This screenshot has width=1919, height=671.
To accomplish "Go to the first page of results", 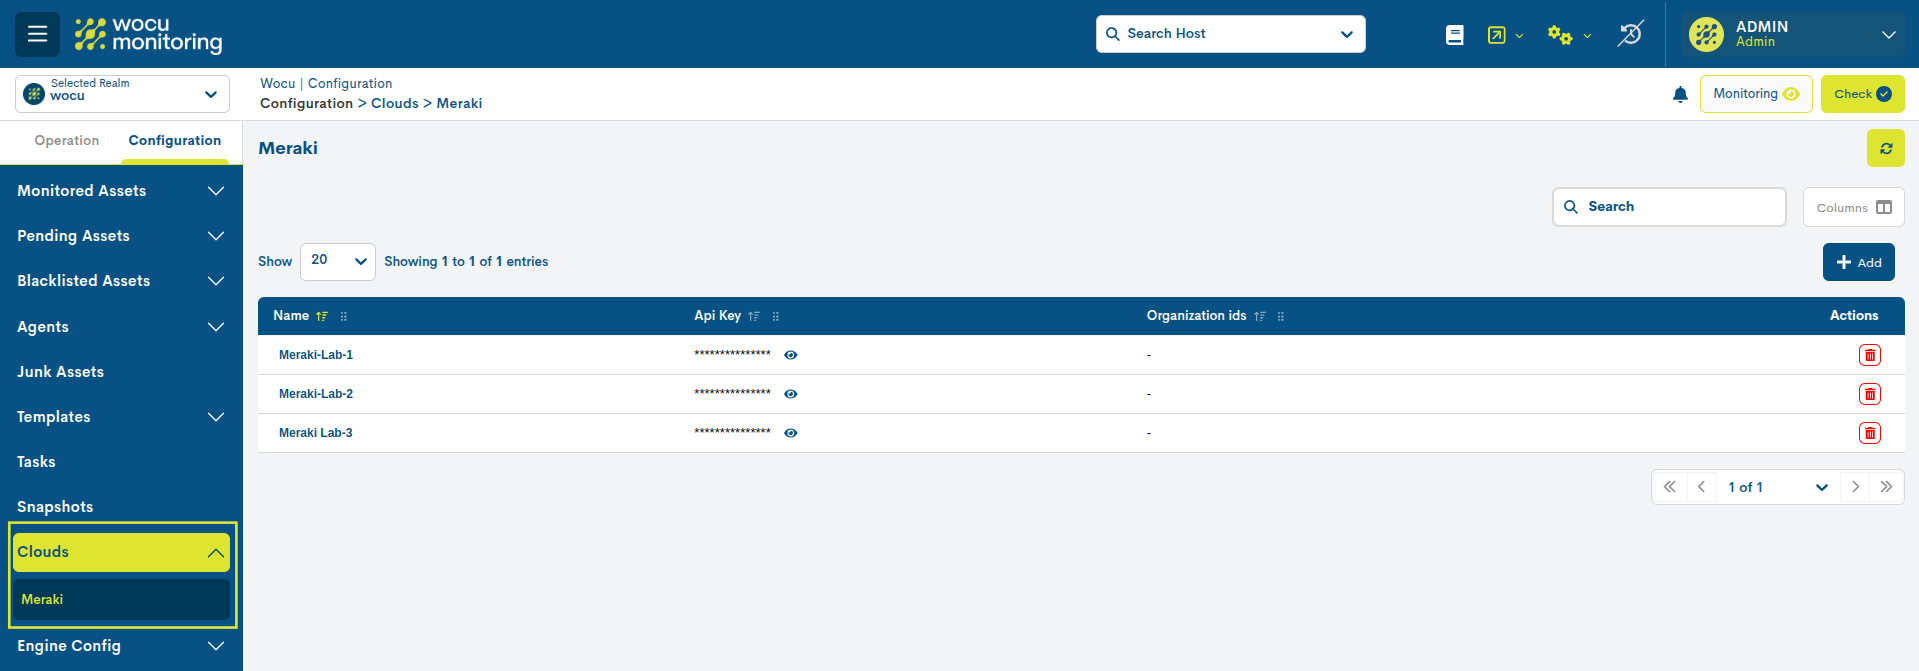I will (x=1669, y=487).
